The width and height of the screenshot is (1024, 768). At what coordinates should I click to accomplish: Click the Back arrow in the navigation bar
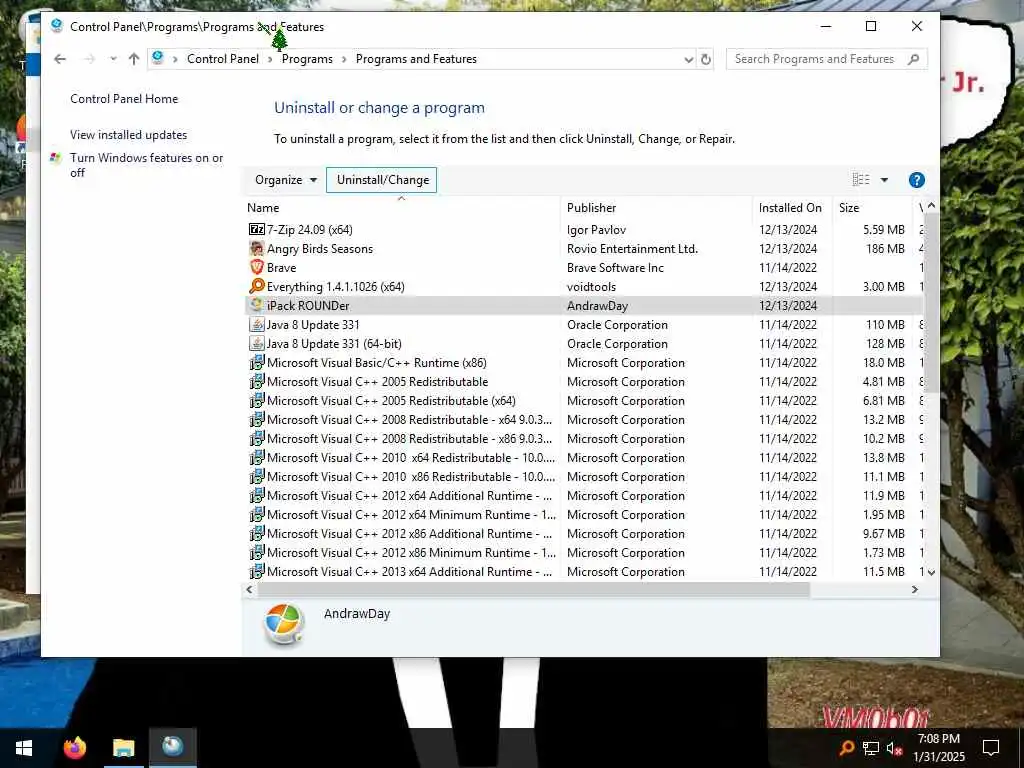click(x=60, y=59)
